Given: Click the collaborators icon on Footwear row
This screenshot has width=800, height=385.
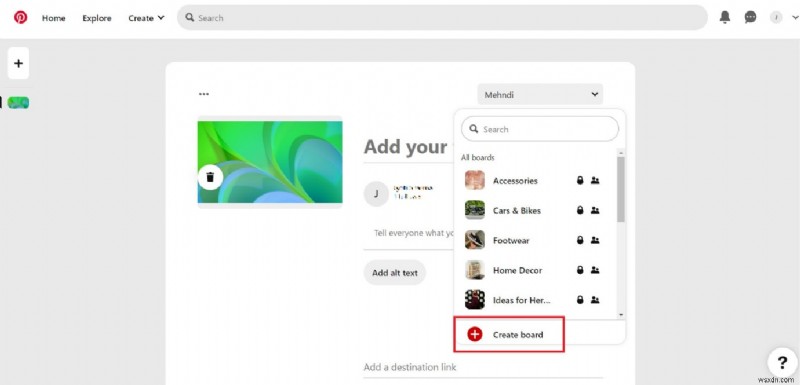Looking at the screenshot, I should pyautogui.click(x=595, y=240).
